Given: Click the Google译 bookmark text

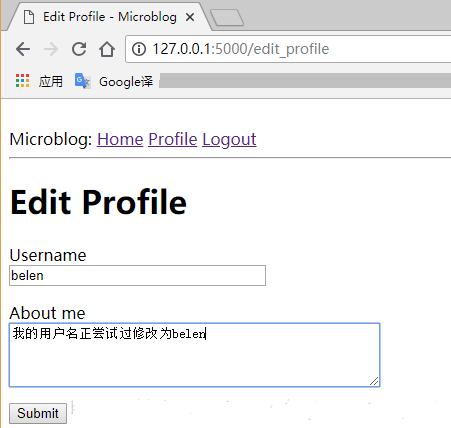Looking at the screenshot, I should pyautogui.click(x=126, y=82).
